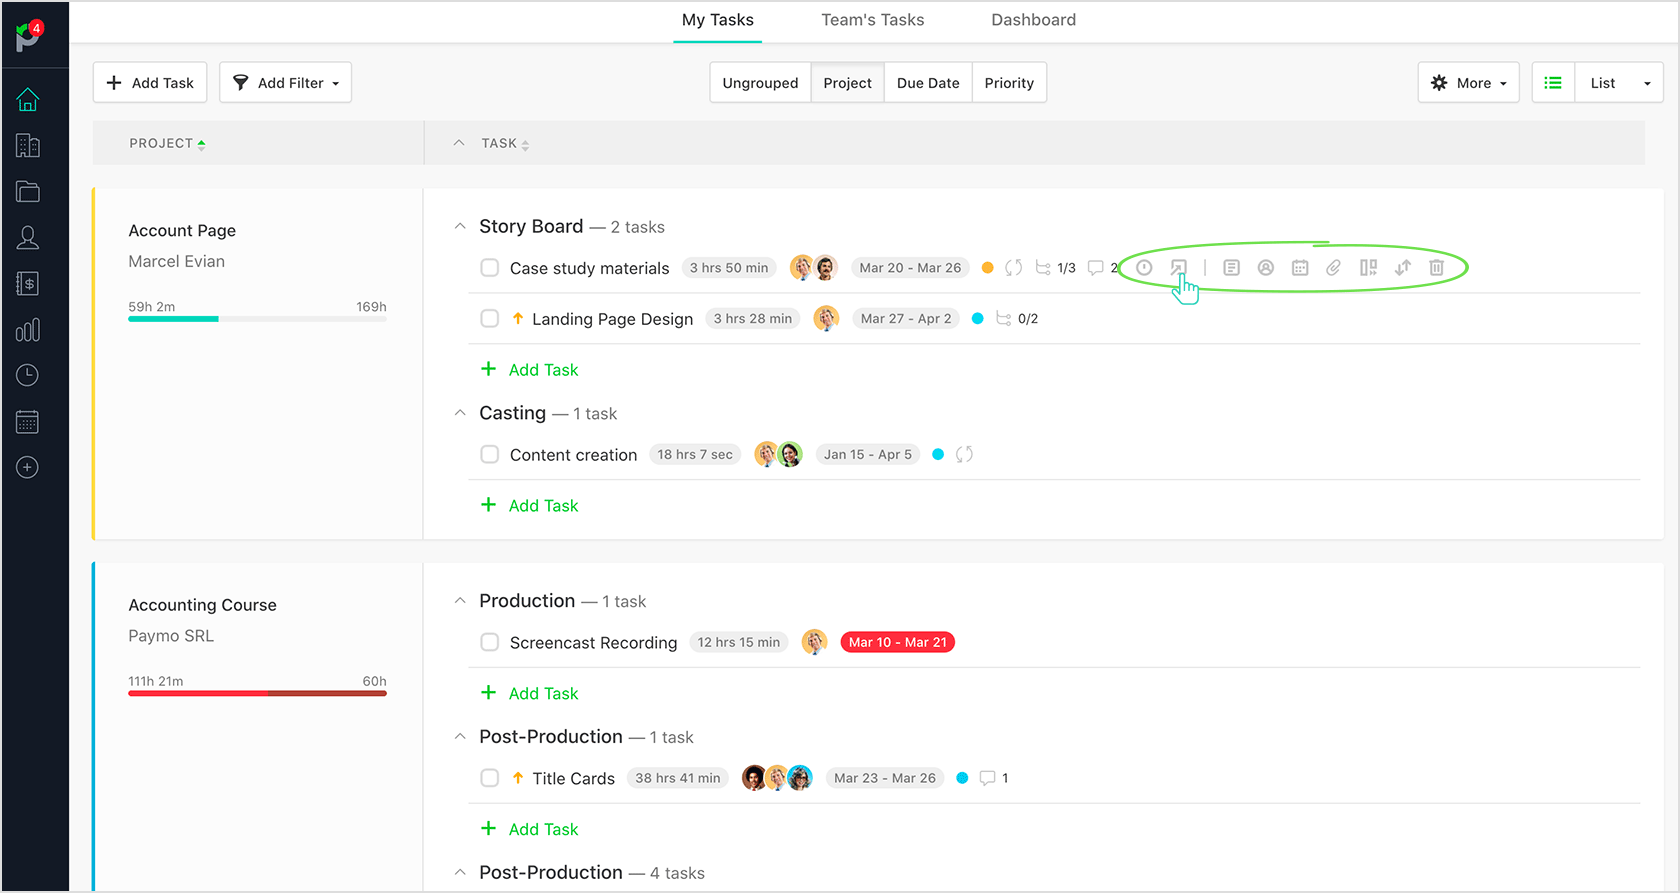Open the List view dropdown arrow

tap(1649, 82)
